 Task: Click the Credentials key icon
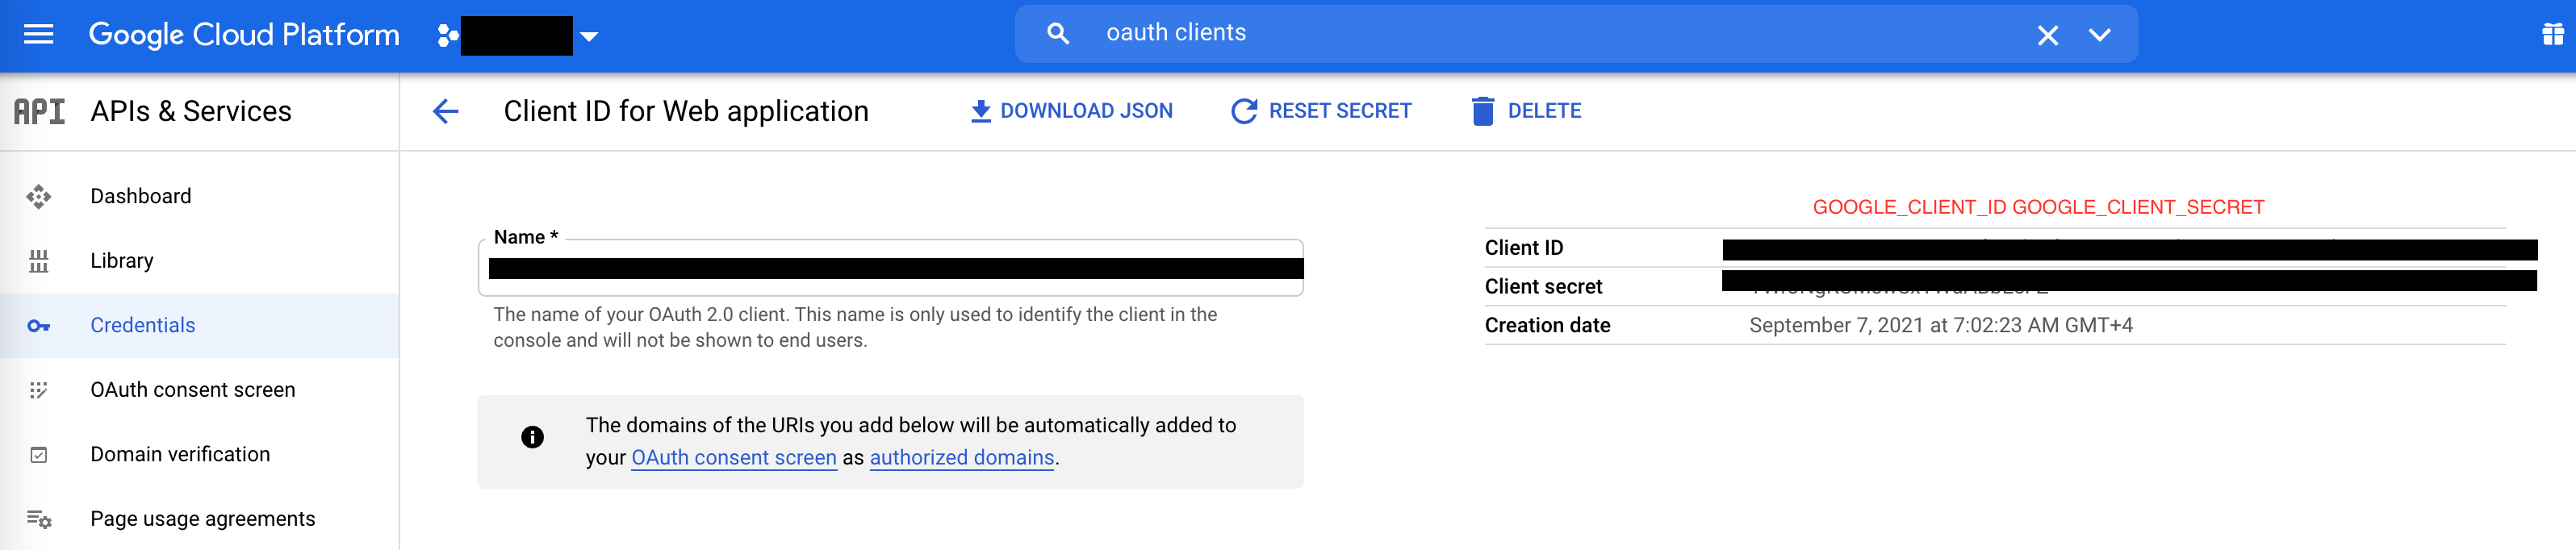pos(39,326)
